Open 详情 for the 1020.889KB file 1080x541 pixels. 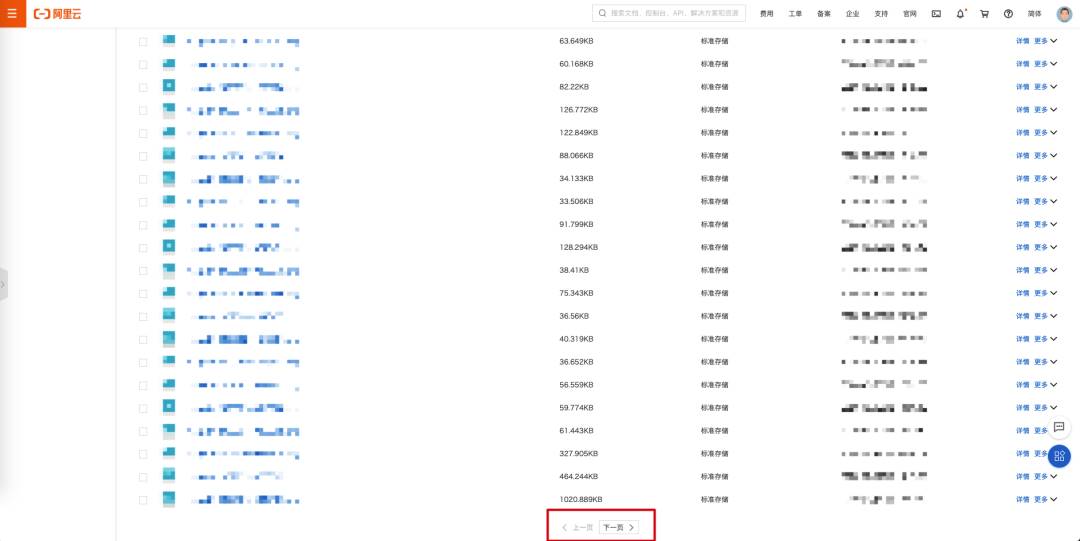(x=1023, y=499)
